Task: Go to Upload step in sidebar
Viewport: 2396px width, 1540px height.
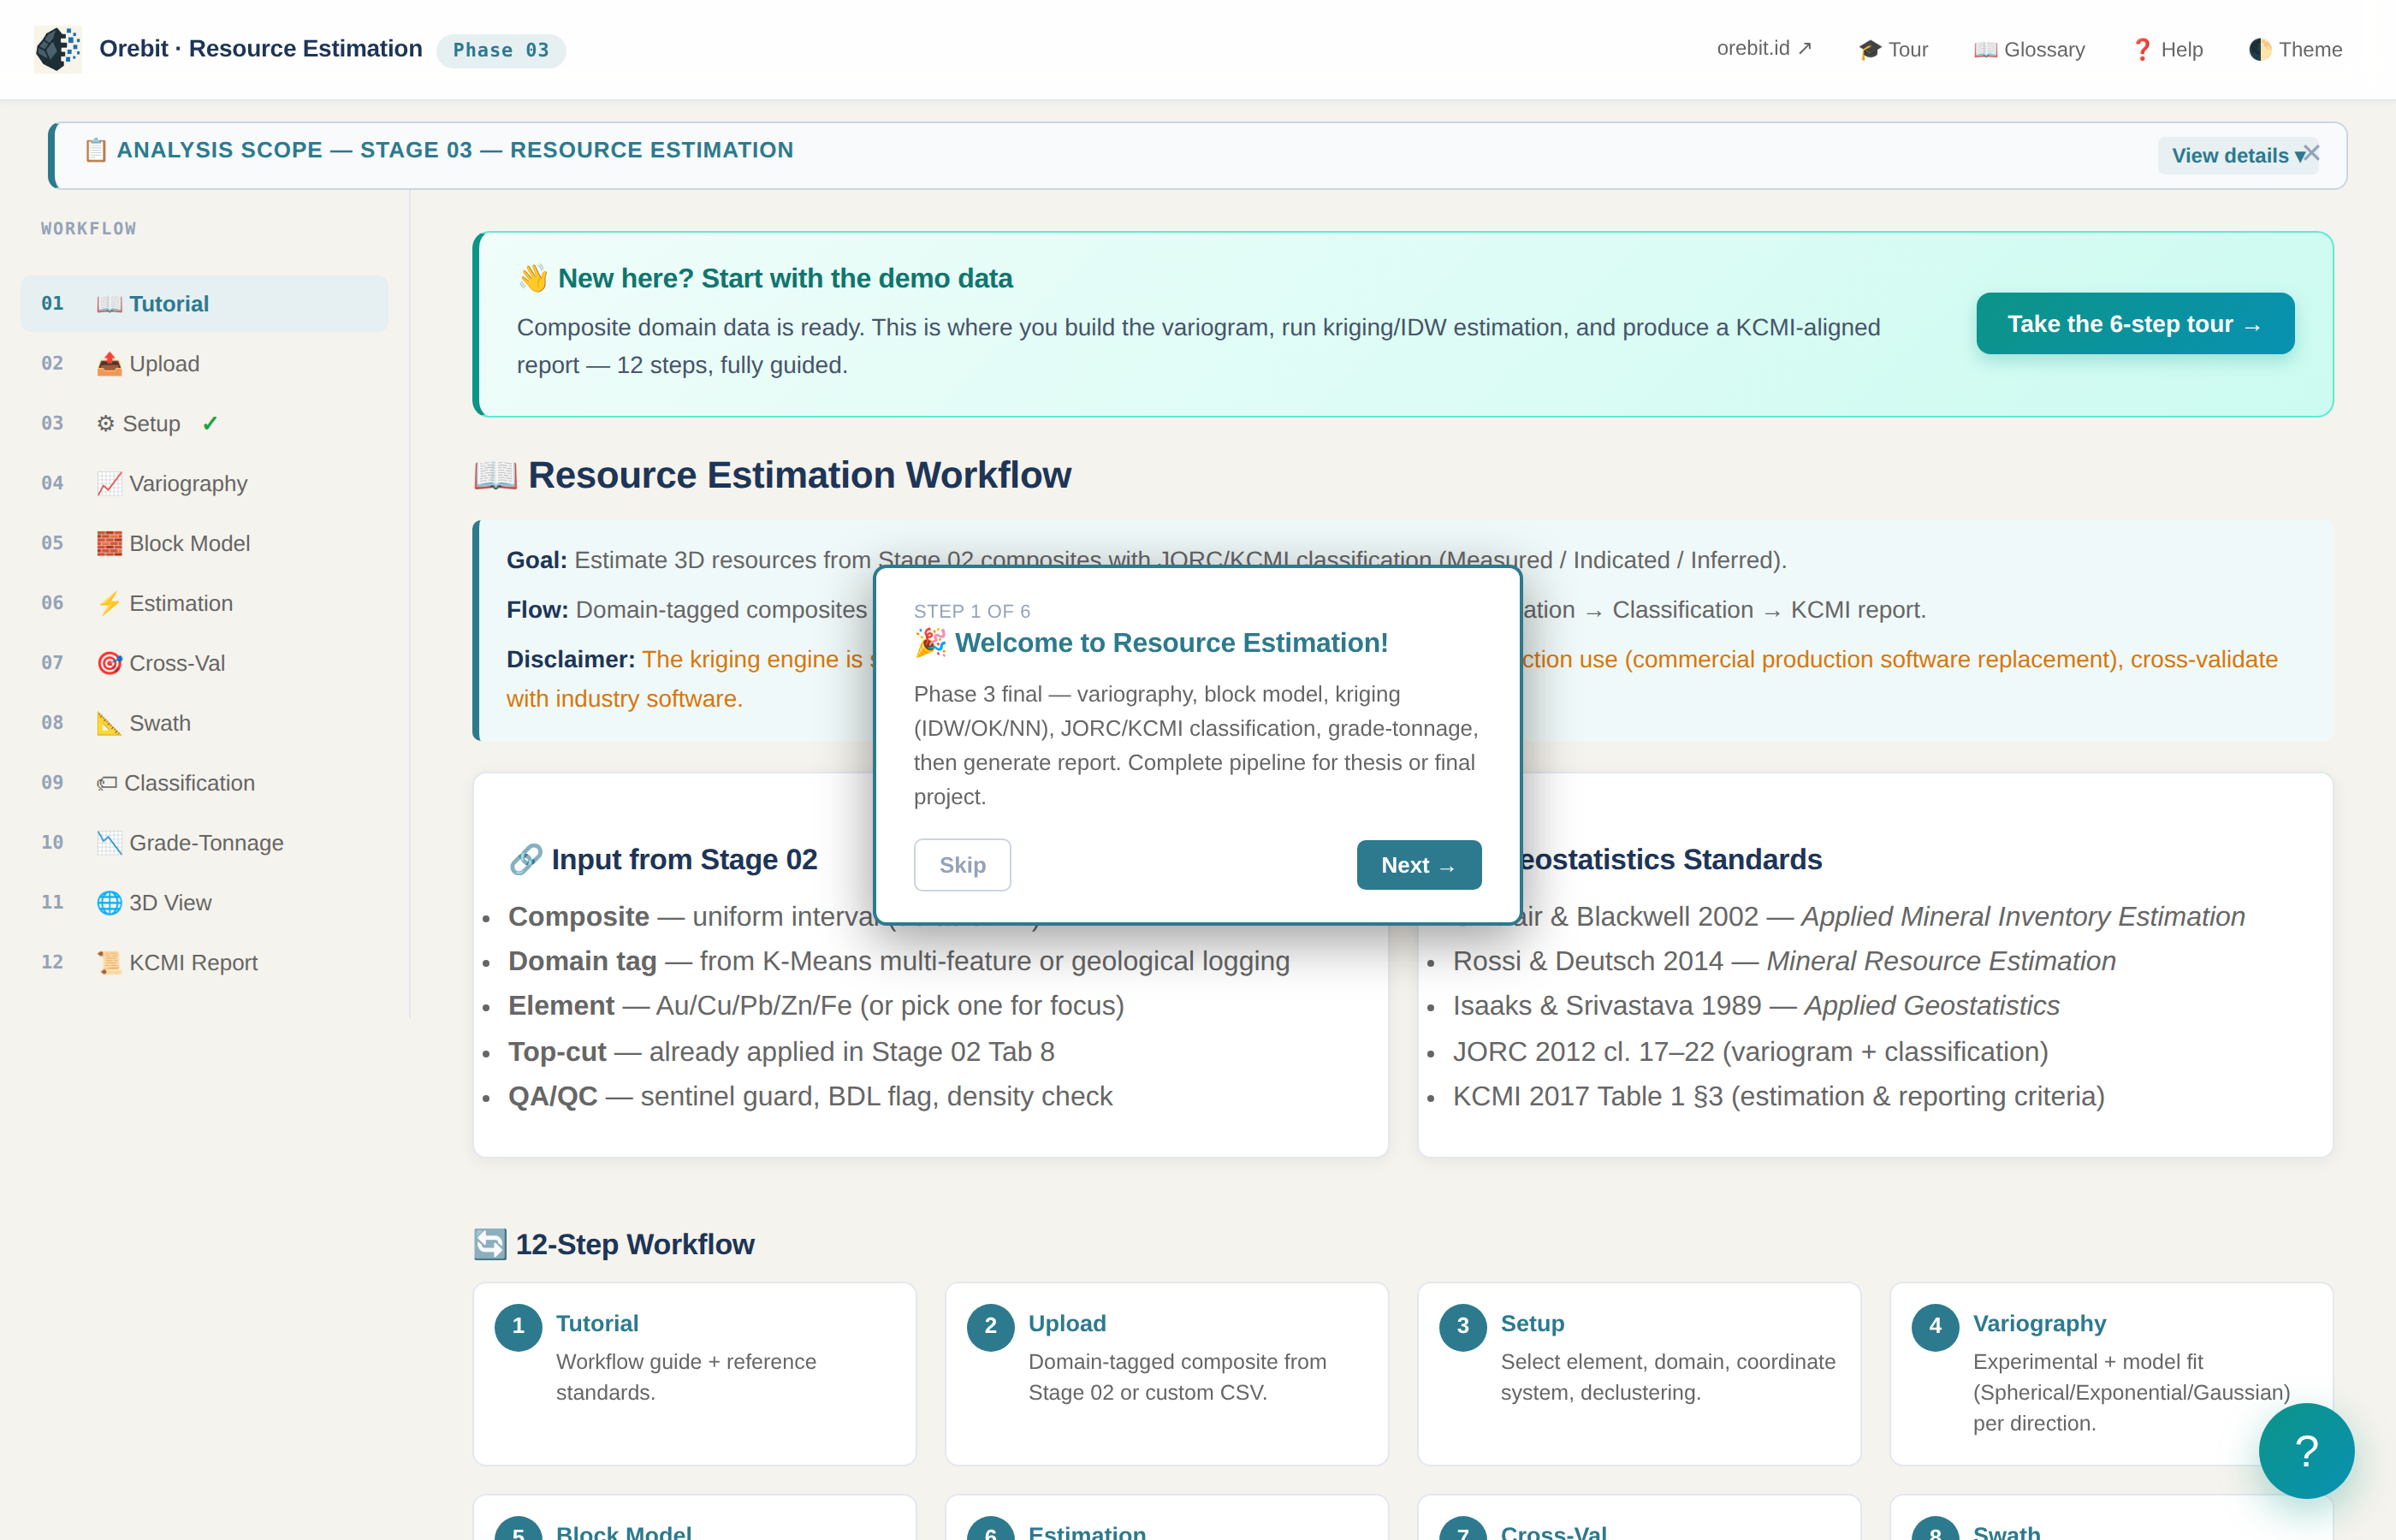Action: pos(204,363)
